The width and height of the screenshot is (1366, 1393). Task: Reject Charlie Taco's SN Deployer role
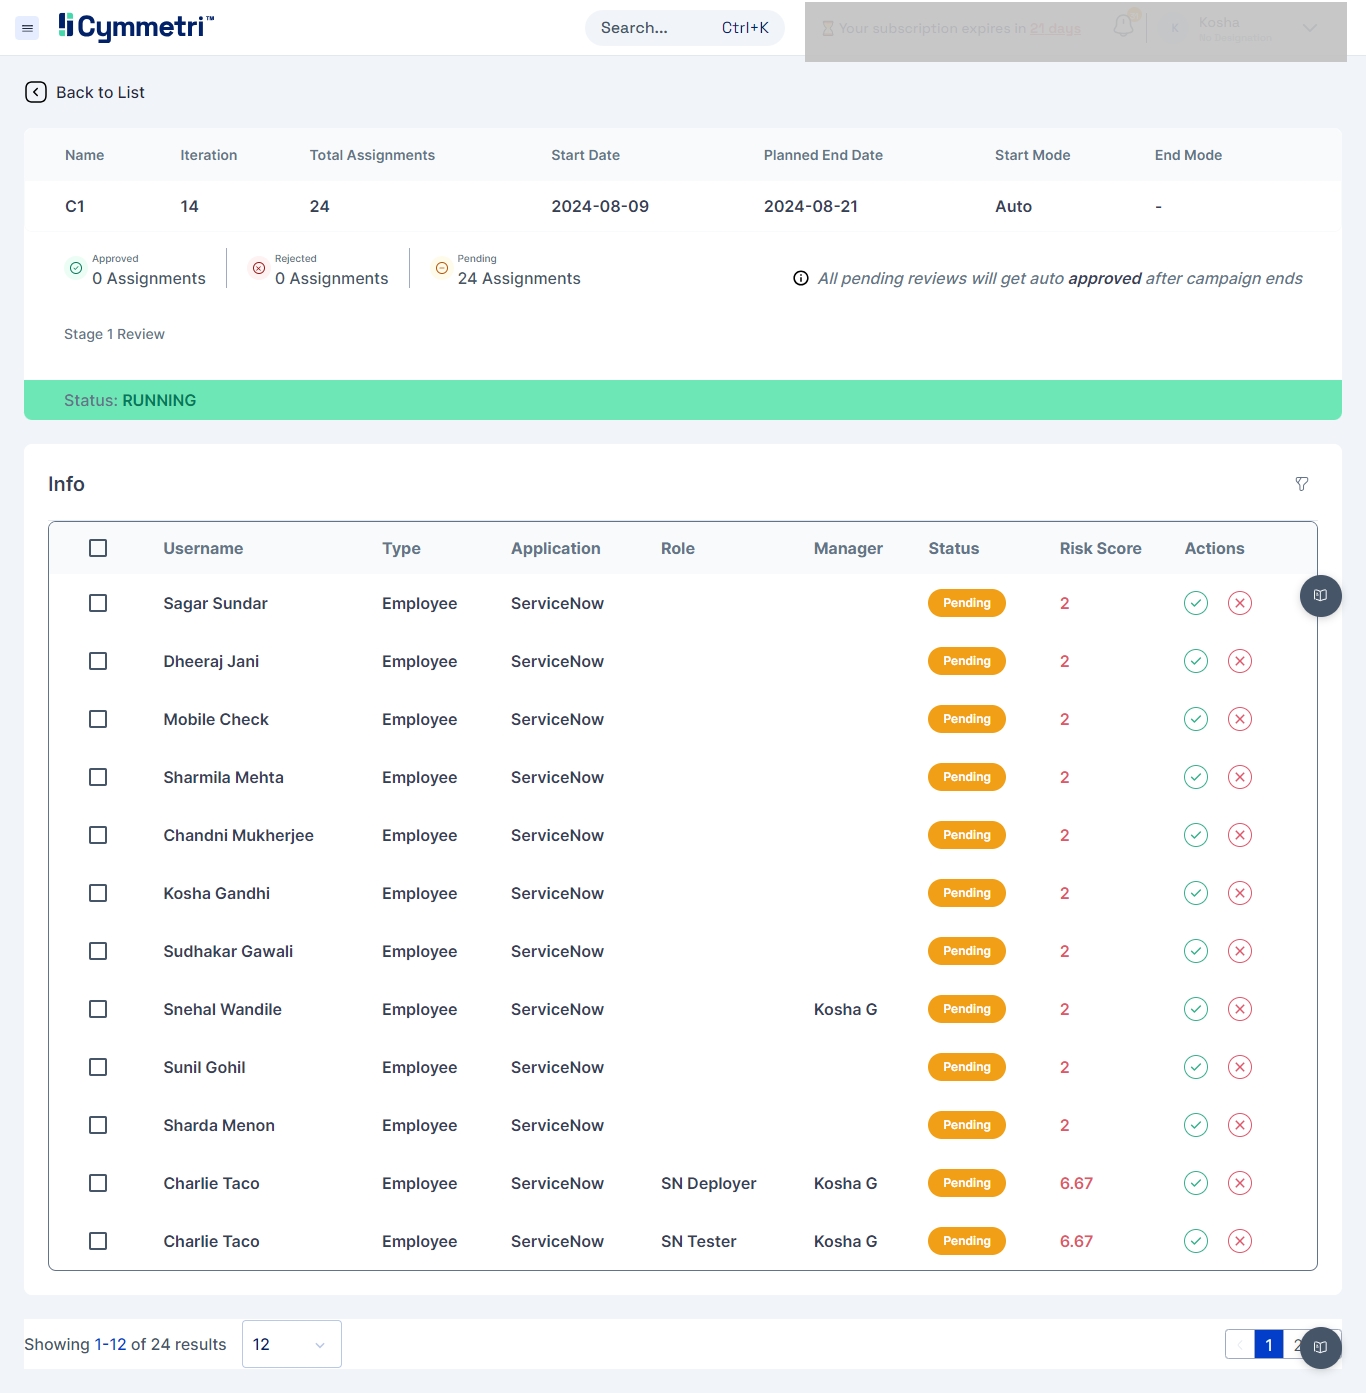pyautogui.click(x=1239, y=1183)
